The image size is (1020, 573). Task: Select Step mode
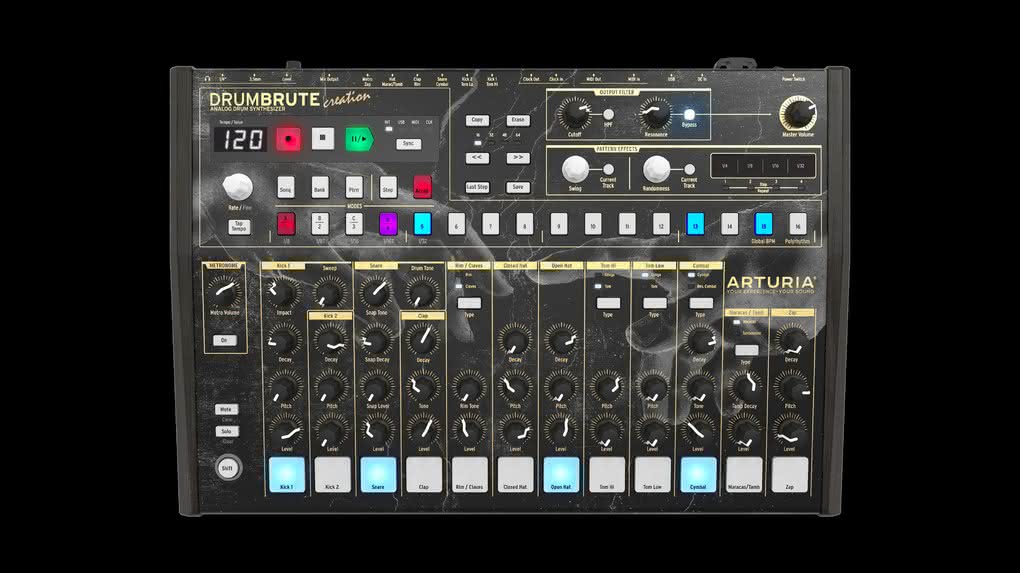pyautogui.click(x=388, y=188)
